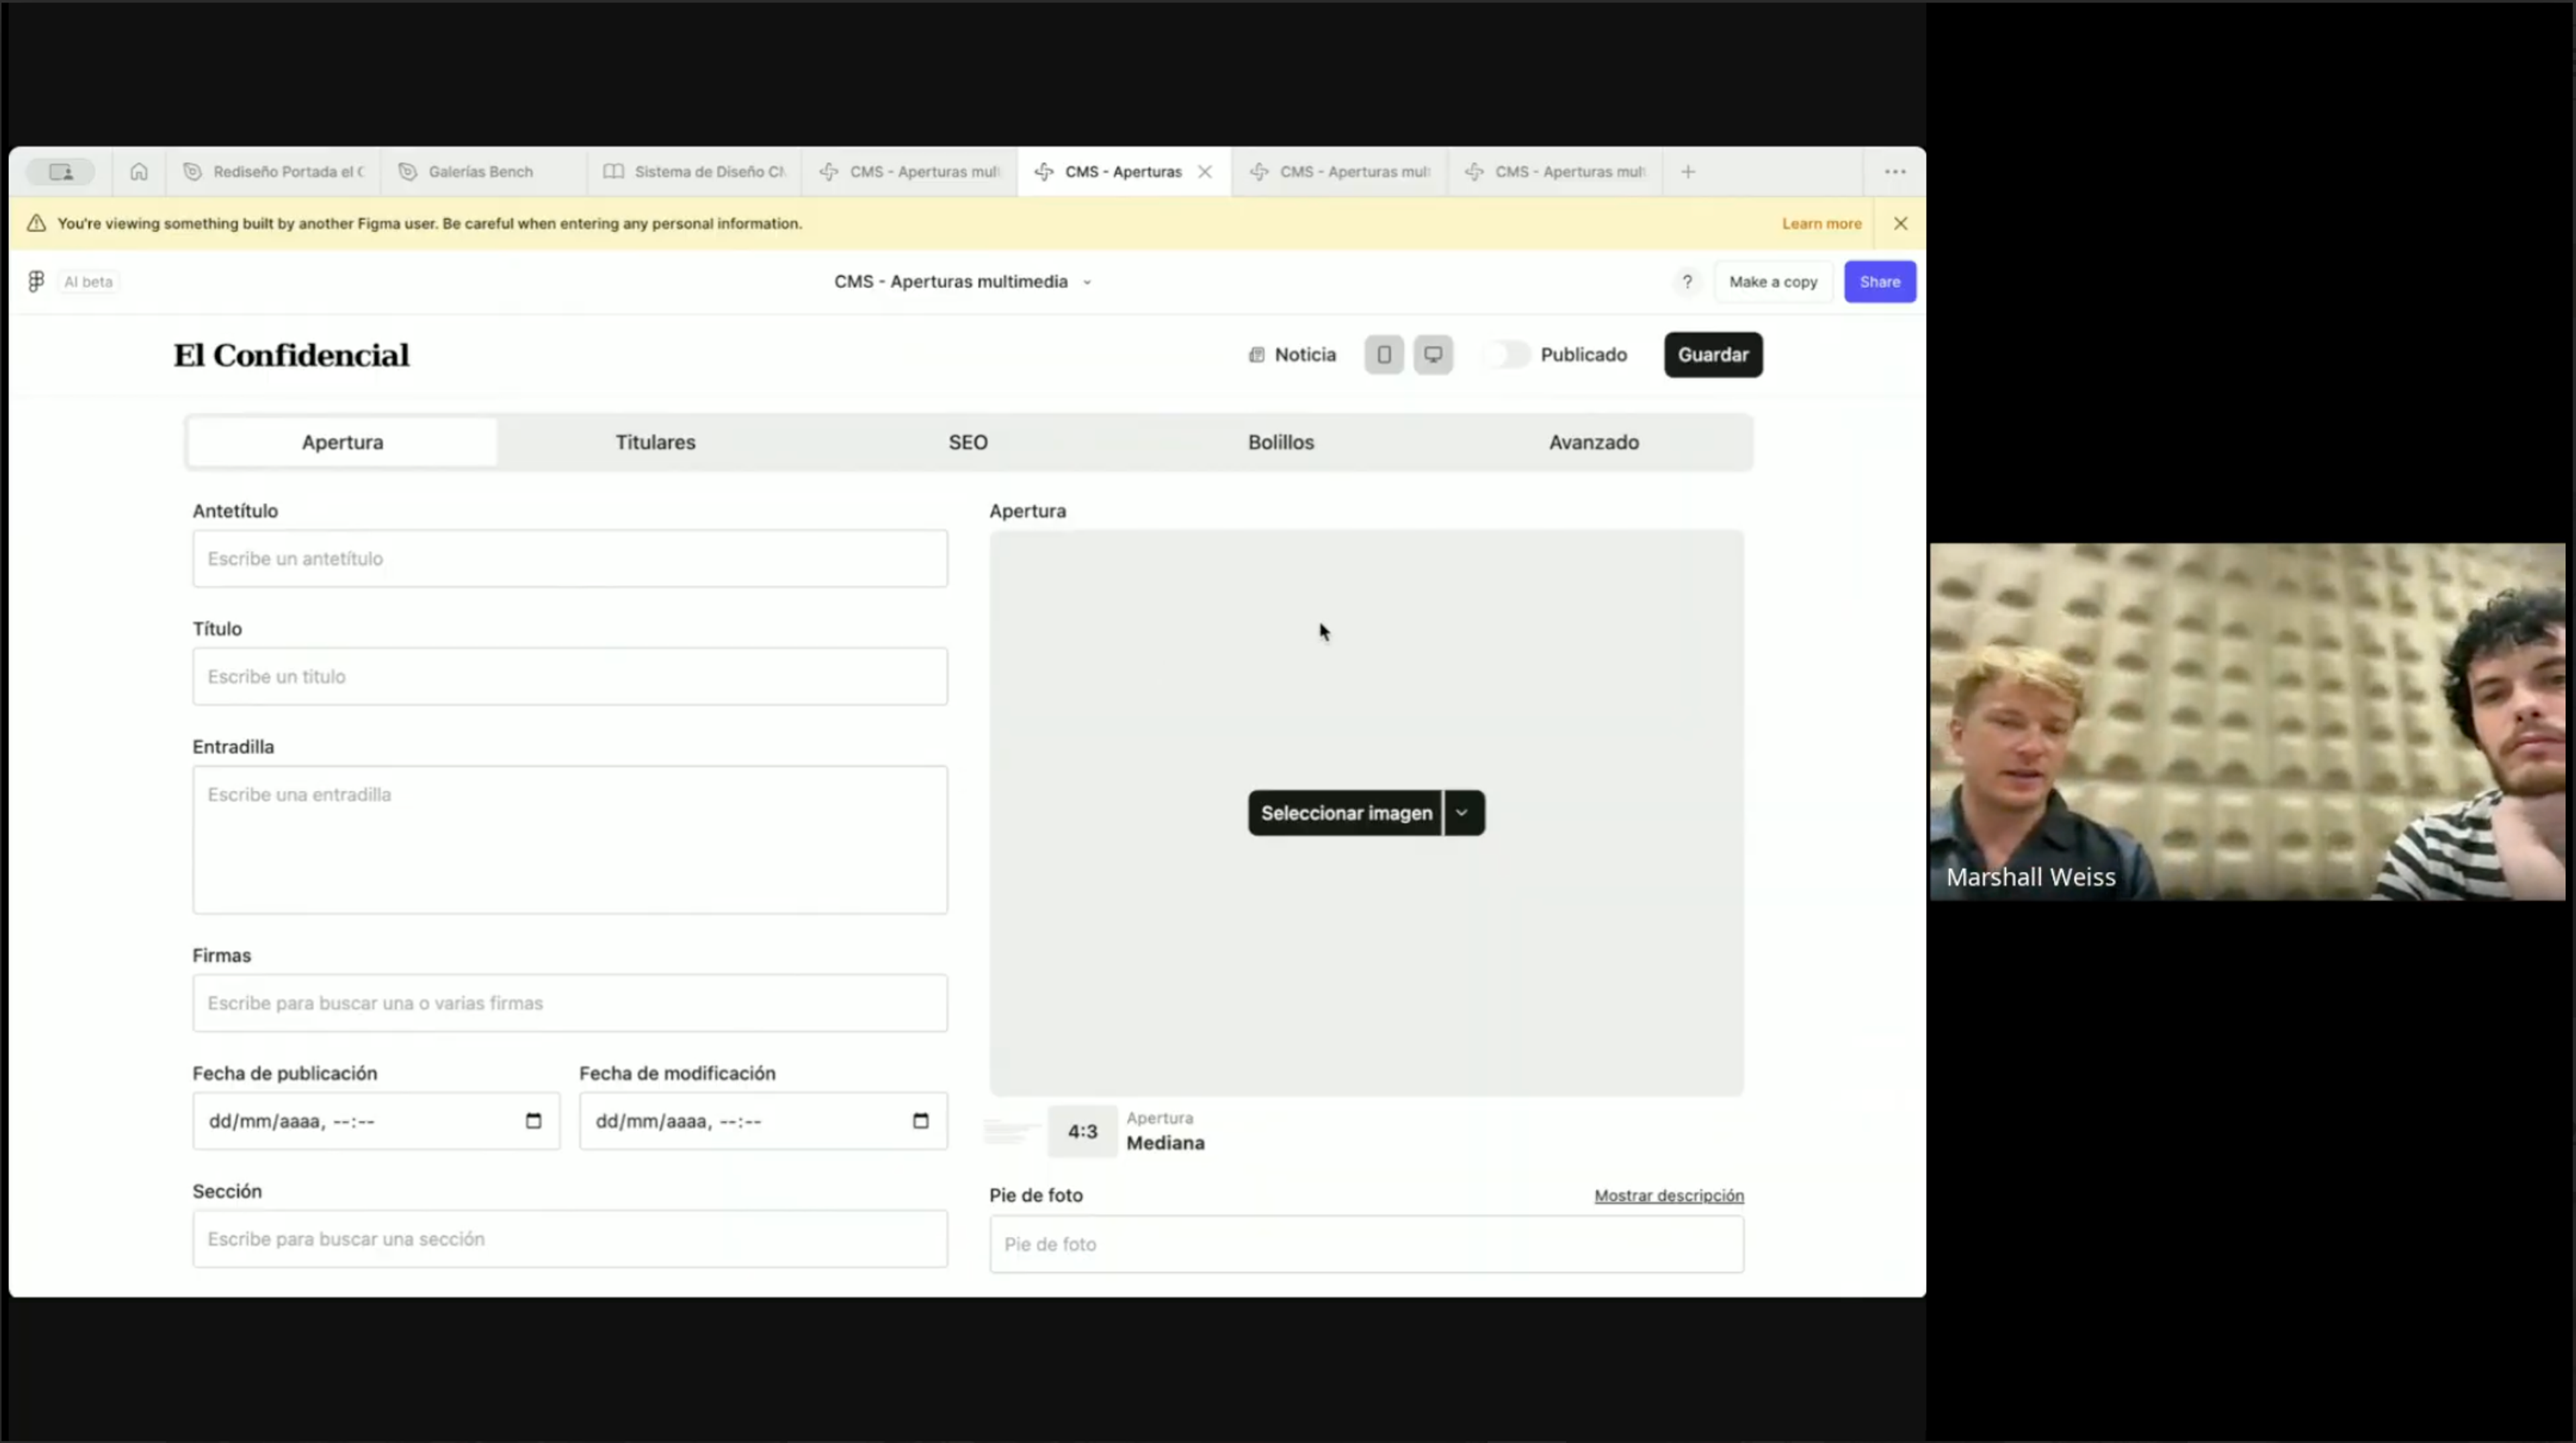The width and height of the screenshot is (2576, 1443).
Task: Select the mobile preview icon
Action: (x=1384, y=355)
